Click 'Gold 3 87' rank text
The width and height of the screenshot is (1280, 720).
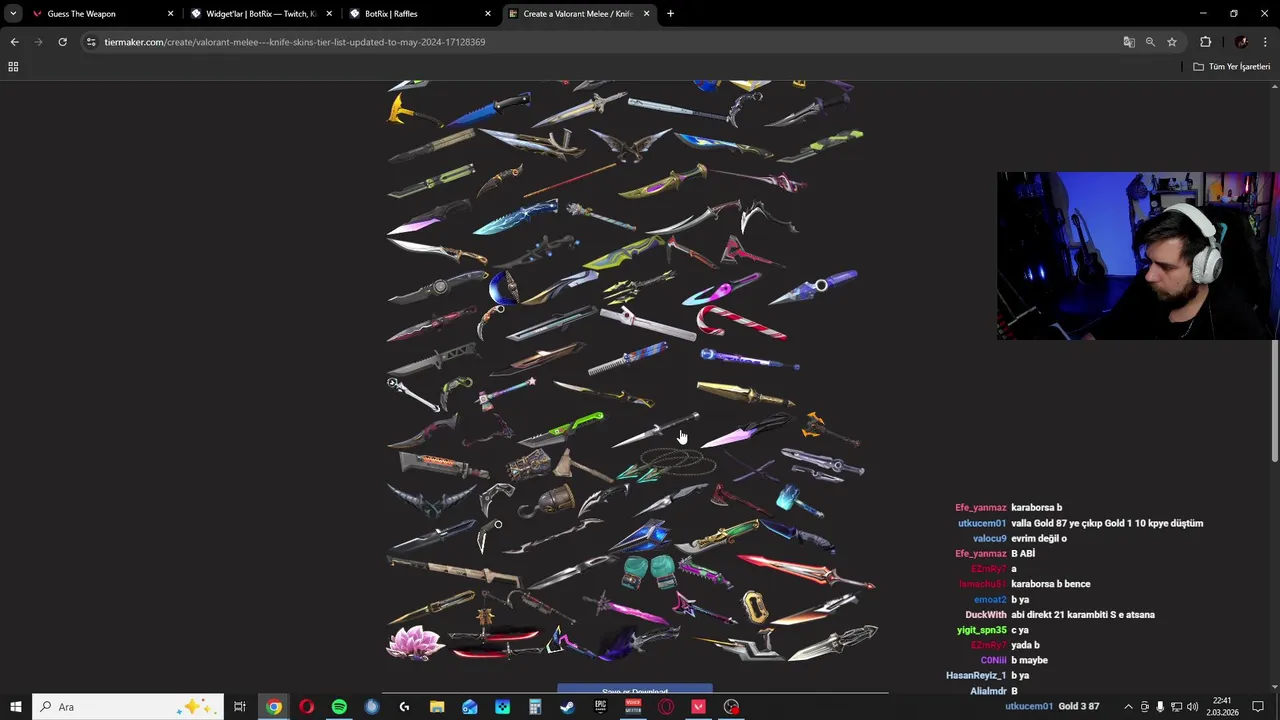pos(1079,706)
